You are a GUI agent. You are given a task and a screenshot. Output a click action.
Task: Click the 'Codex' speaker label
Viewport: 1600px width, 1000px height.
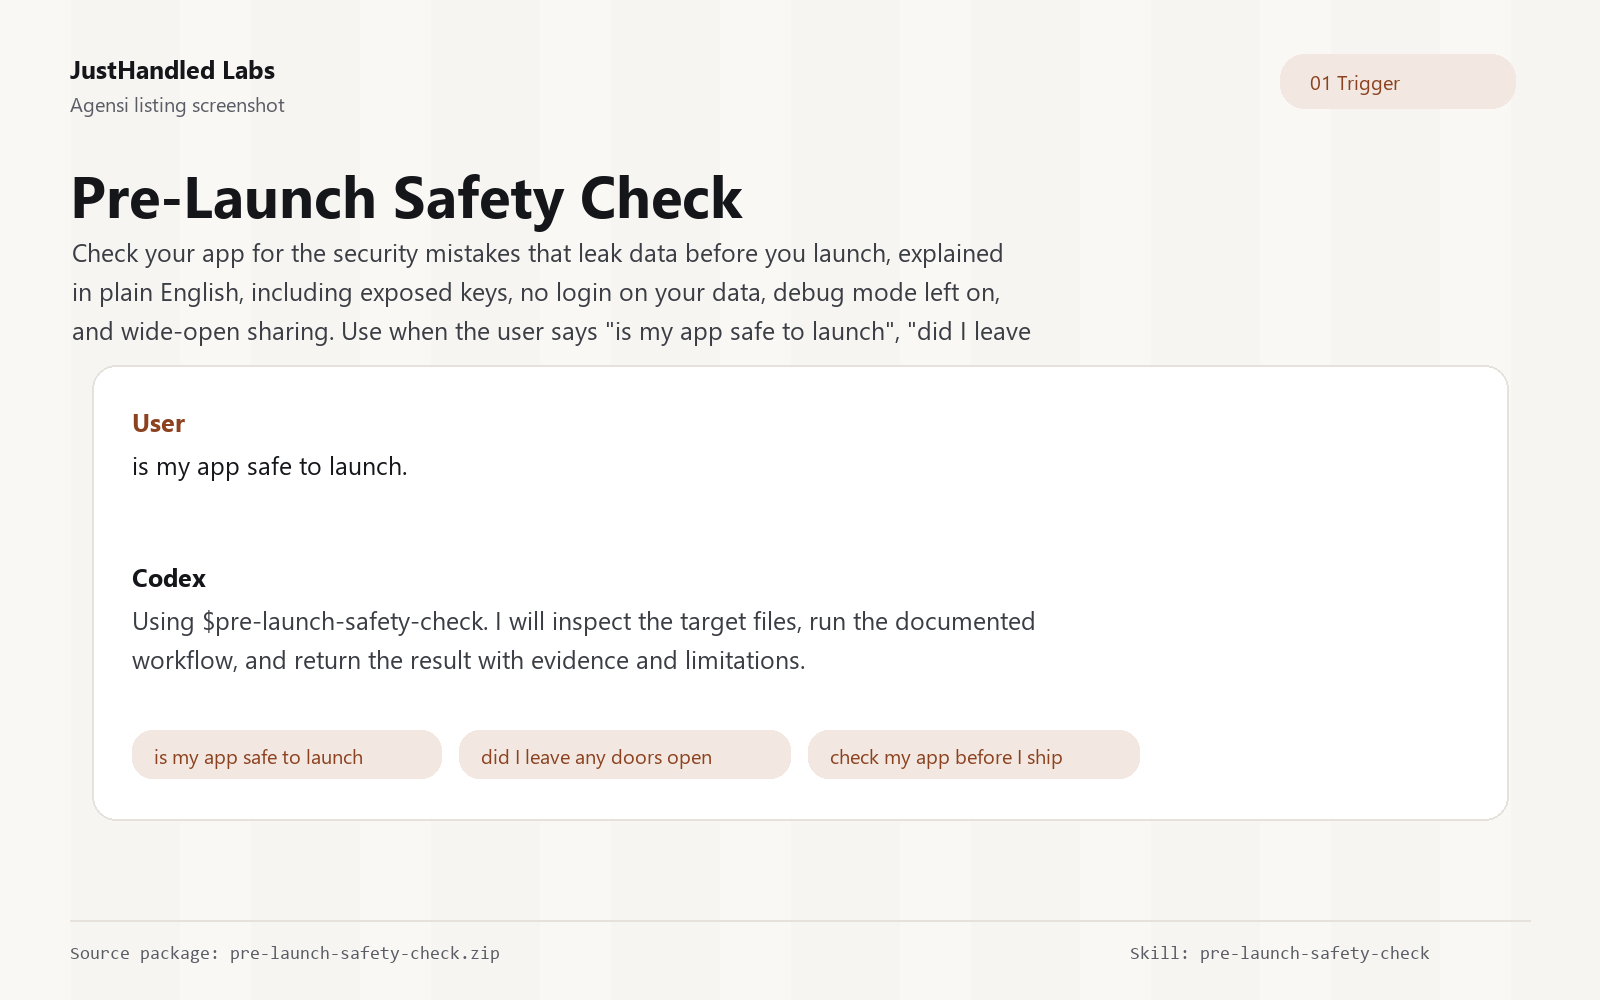click(169, 579)
